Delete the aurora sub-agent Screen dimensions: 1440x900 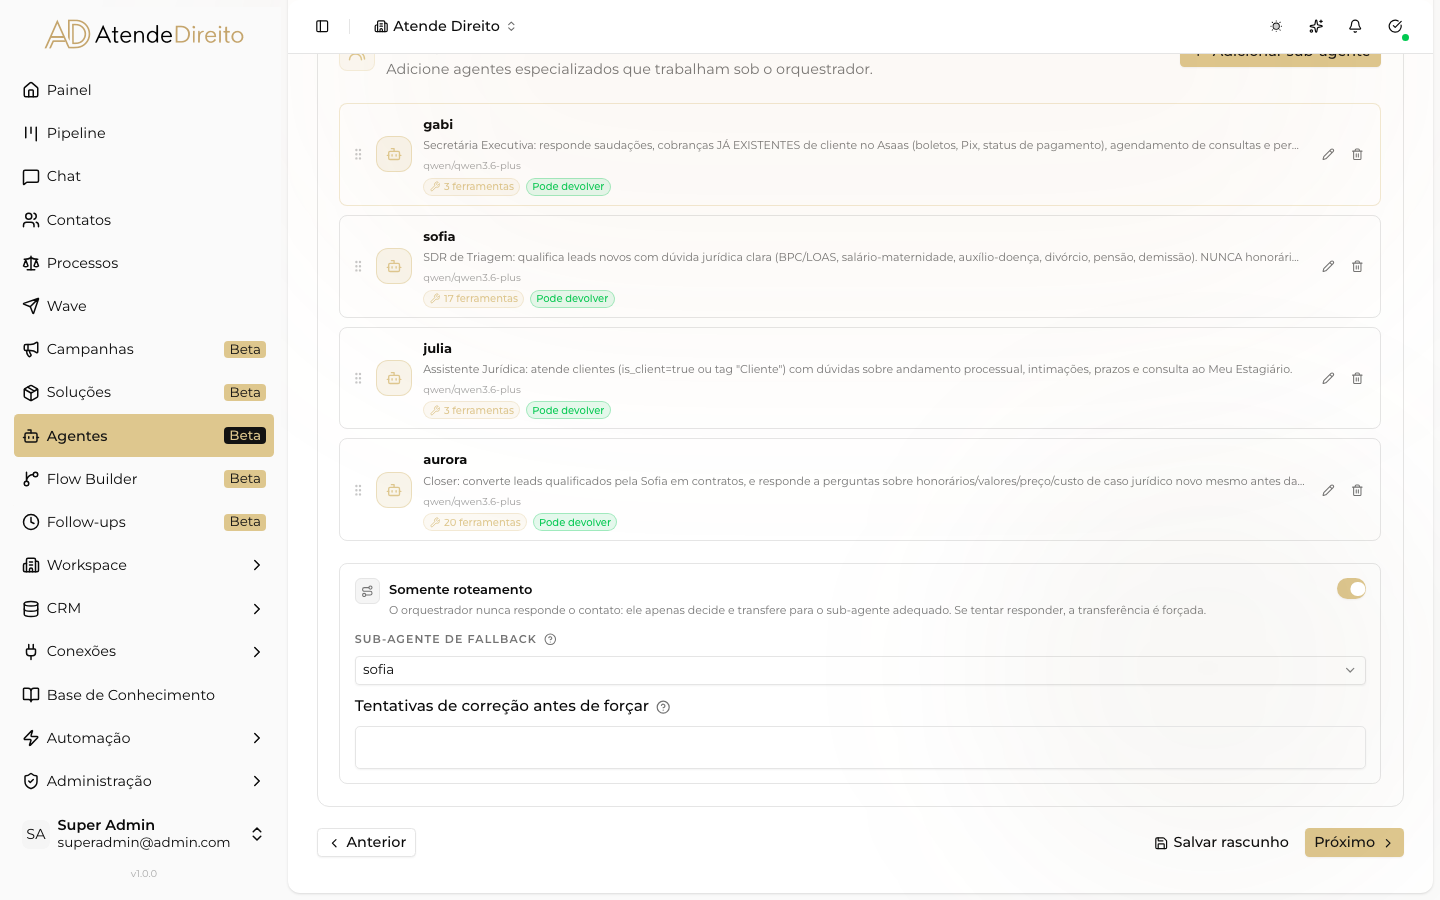pos(1357,491)
